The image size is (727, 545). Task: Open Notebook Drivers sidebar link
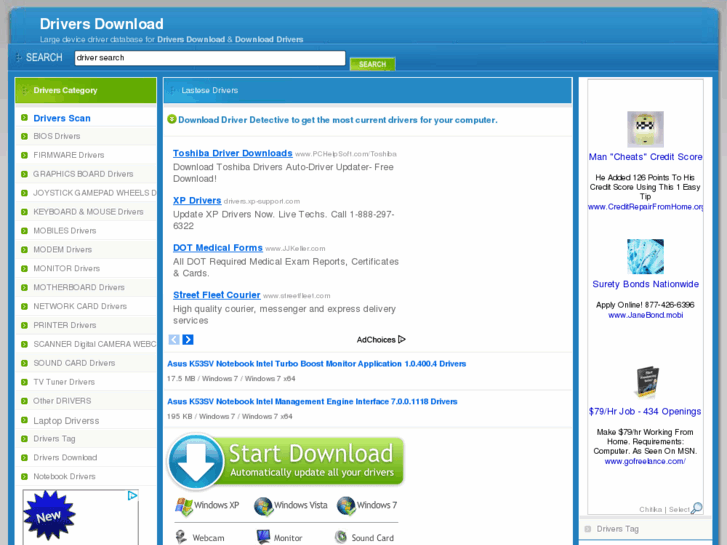point(64,477)
